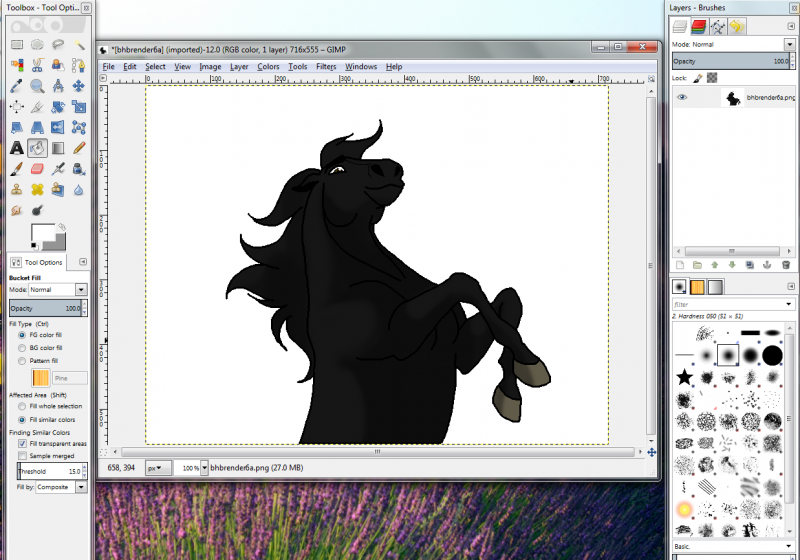Open the Filters menu

pyautogui.click(x=326, y=66)
